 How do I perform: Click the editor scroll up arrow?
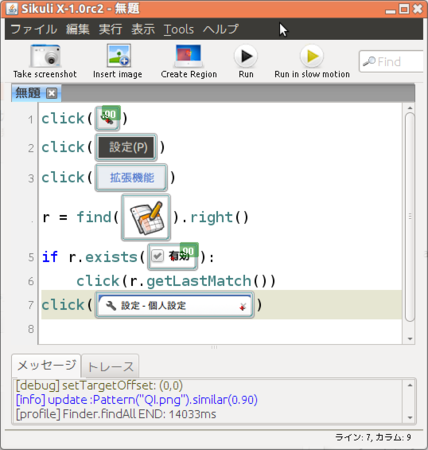(x=410, y=108)
